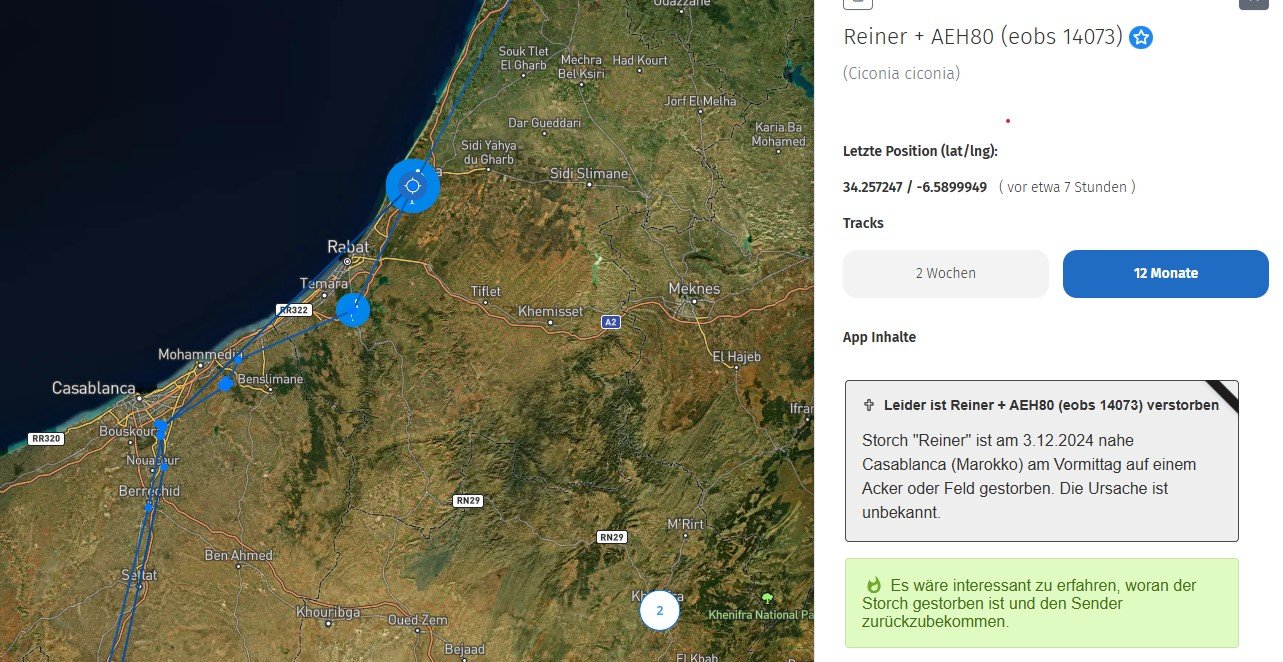Select the 12 Monate track range

(1165, 274)
